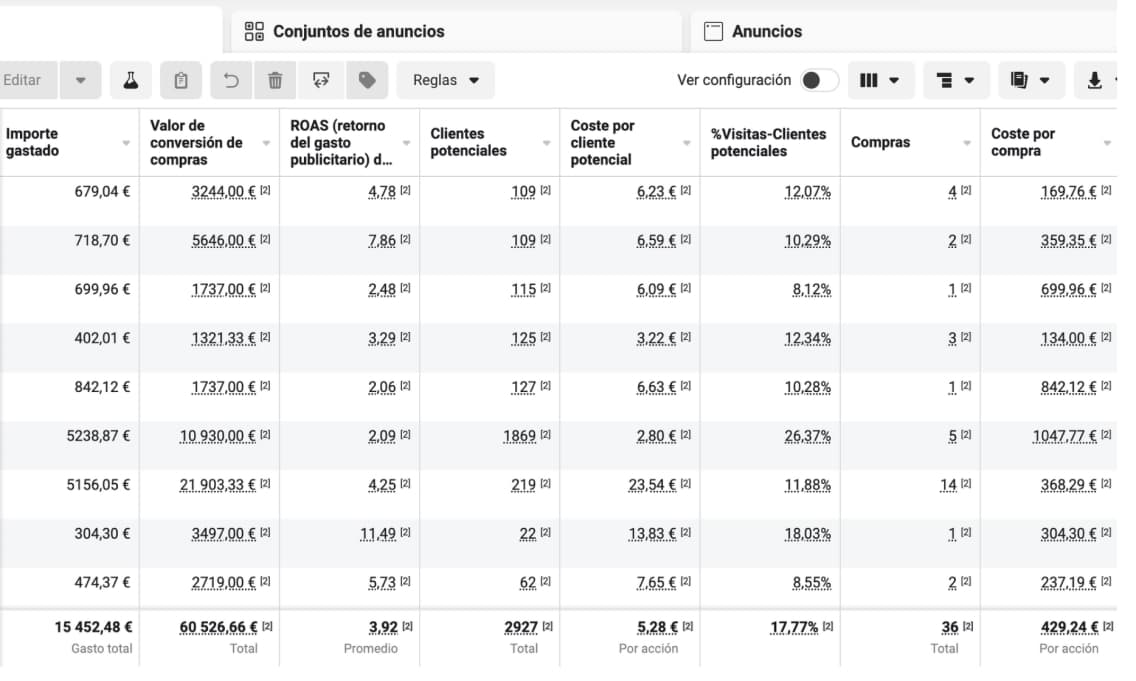
Task: Click the trash delete icon
Action: (275, 80)
